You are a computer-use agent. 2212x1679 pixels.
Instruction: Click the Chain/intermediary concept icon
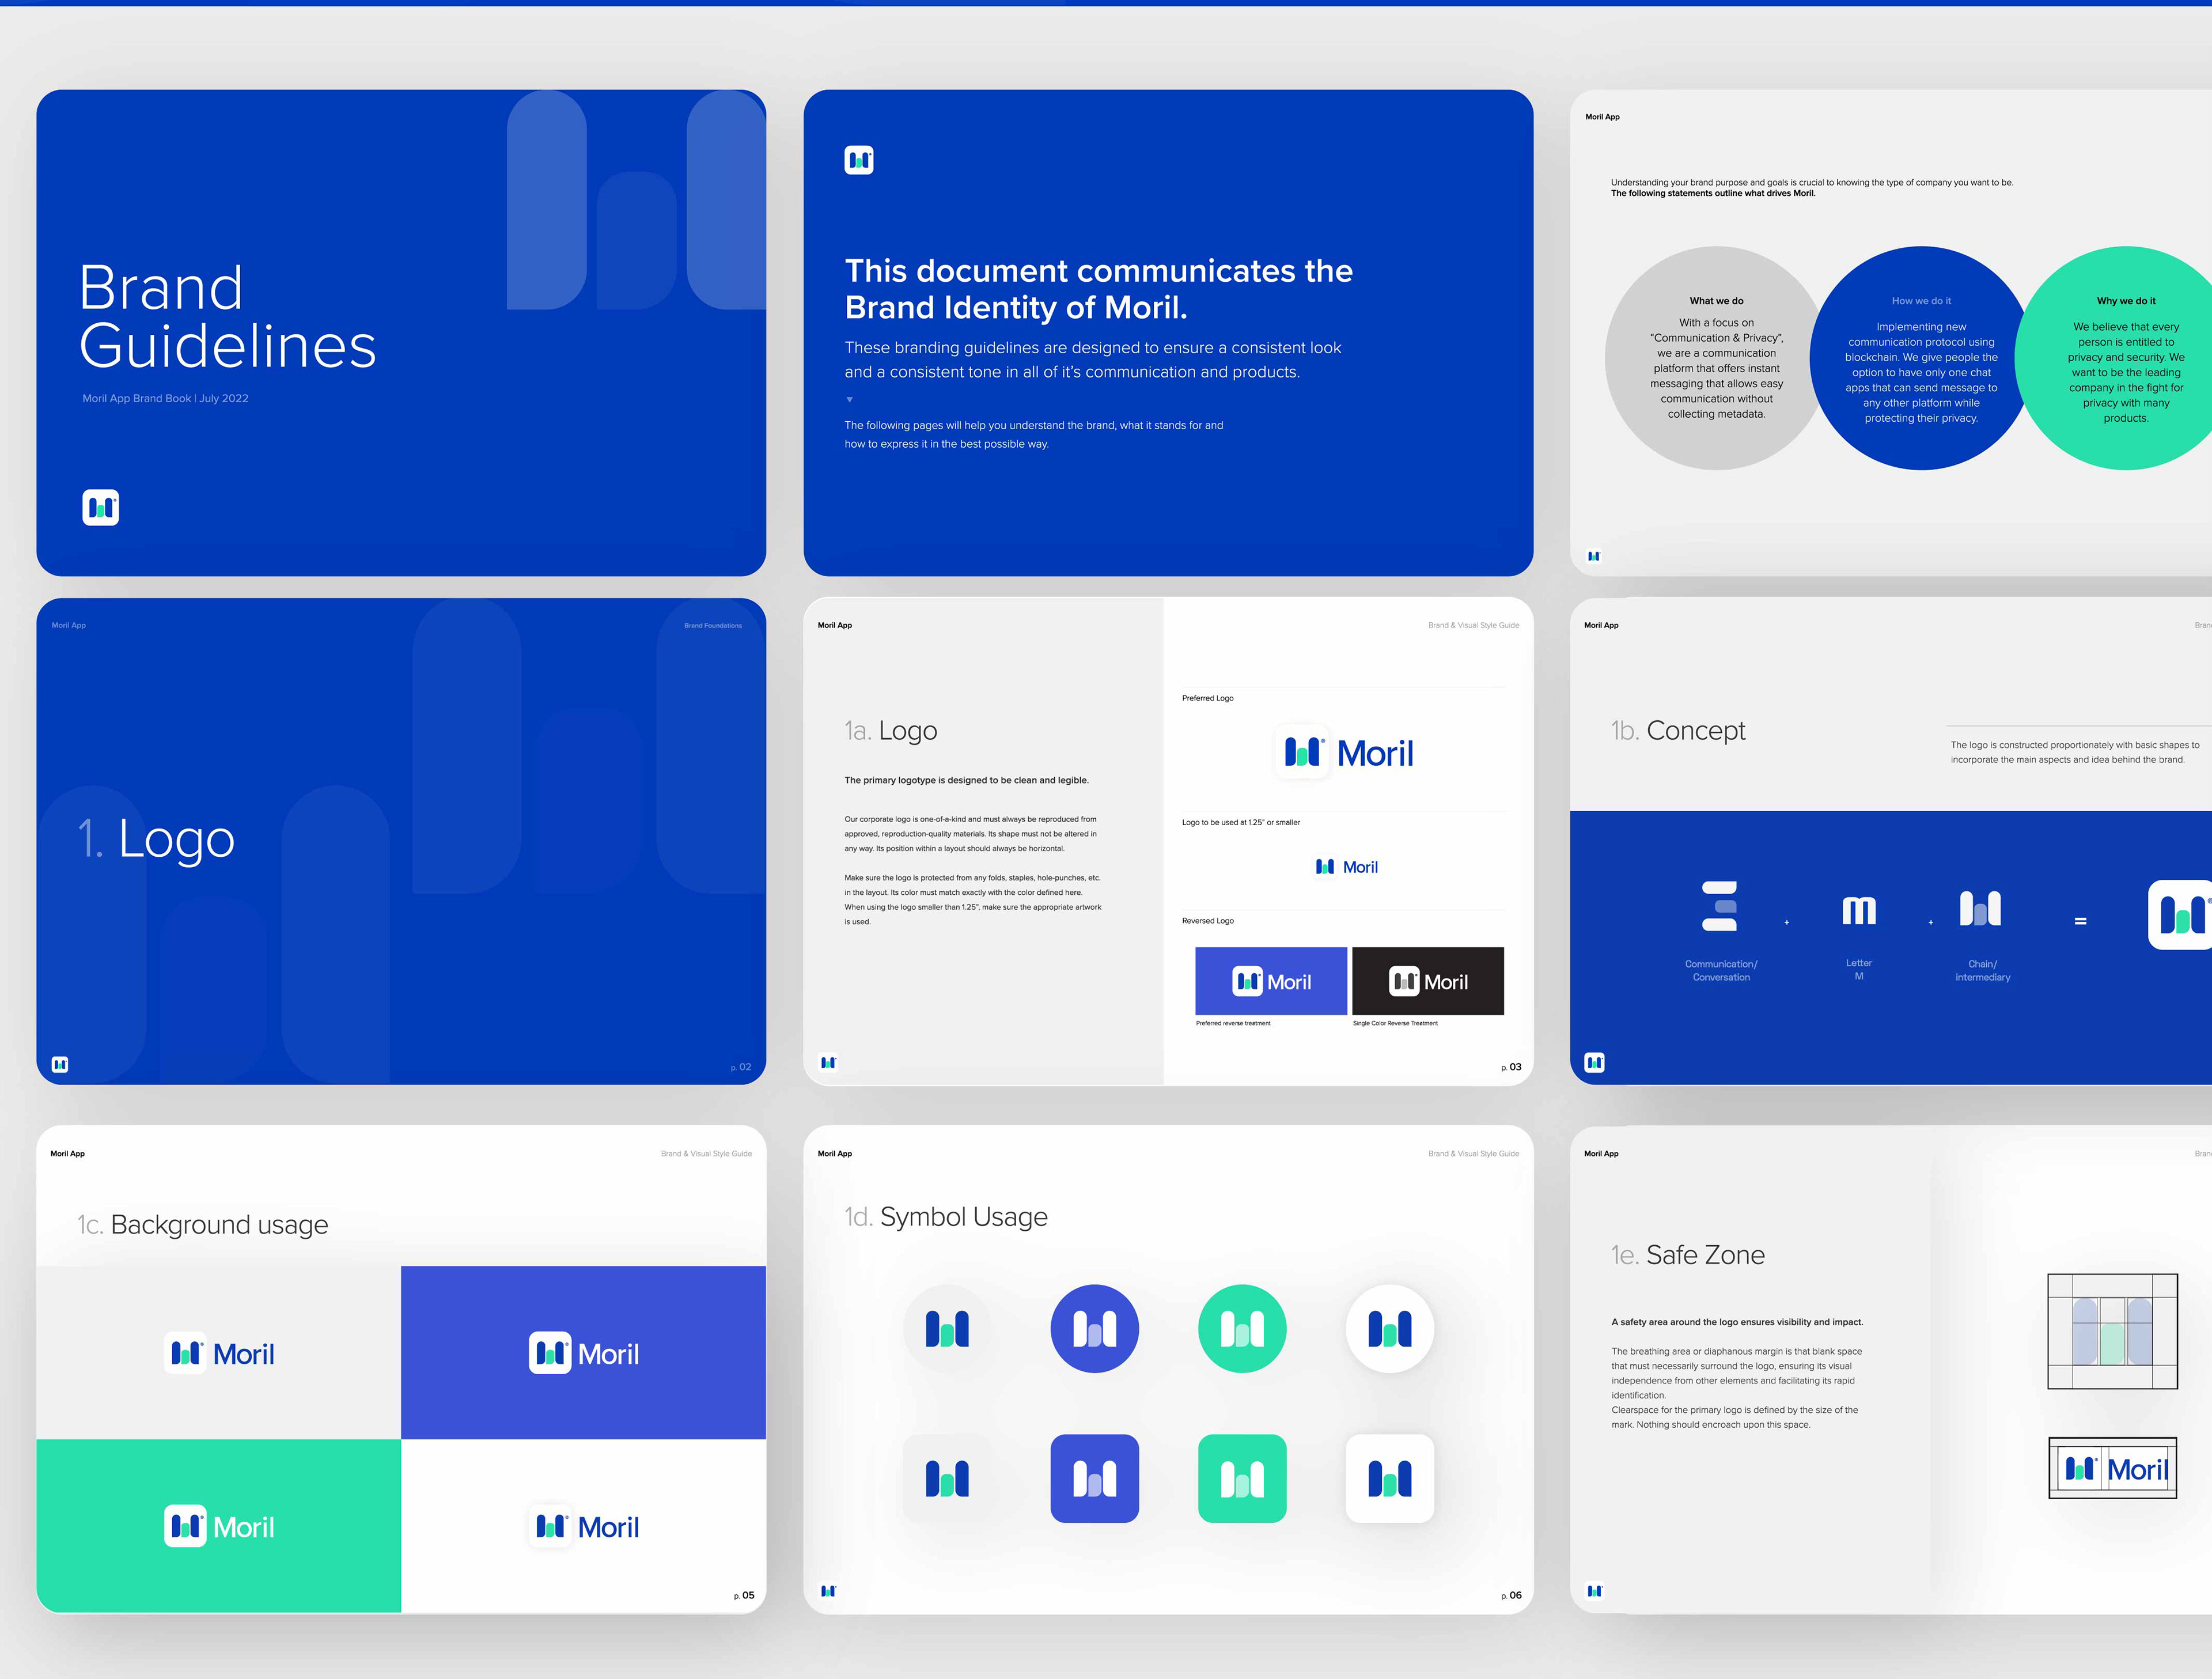tap(1980, 908)
